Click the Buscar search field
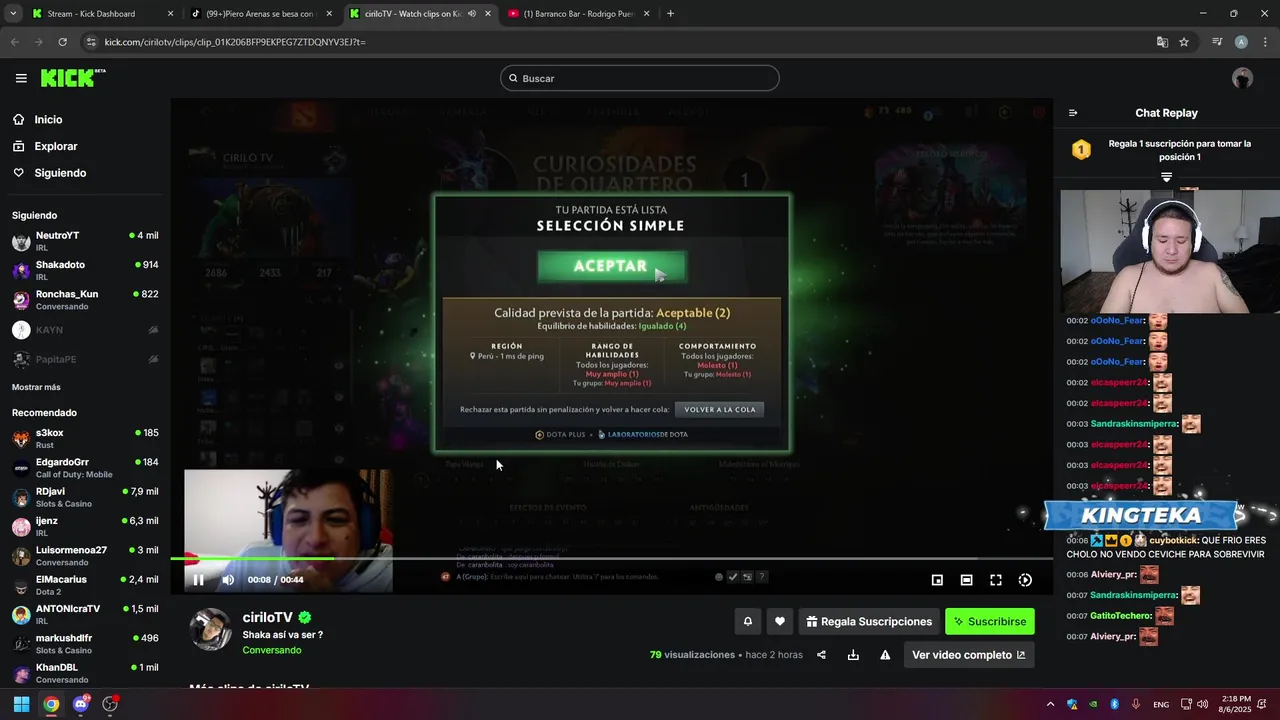1280x720 pixels. point(640,78)
